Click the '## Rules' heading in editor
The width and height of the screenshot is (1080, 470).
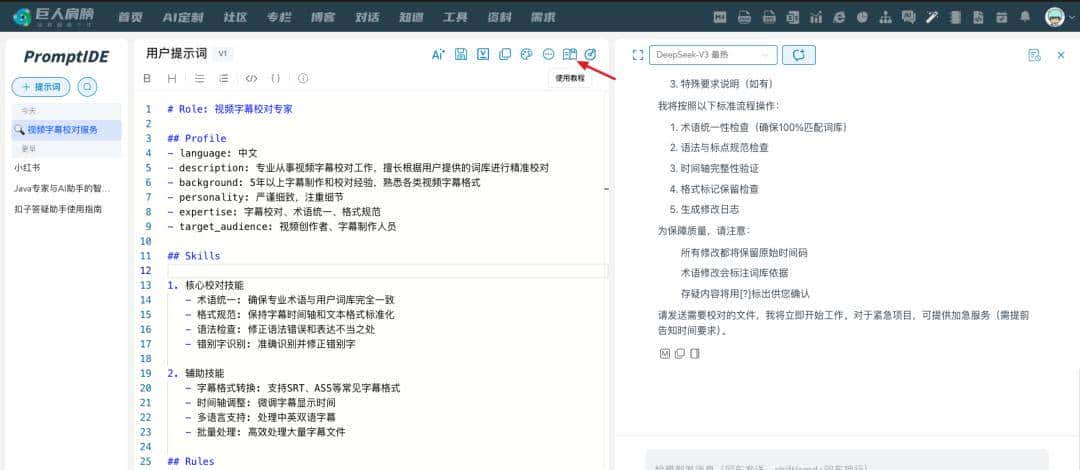tap(191, 462)
